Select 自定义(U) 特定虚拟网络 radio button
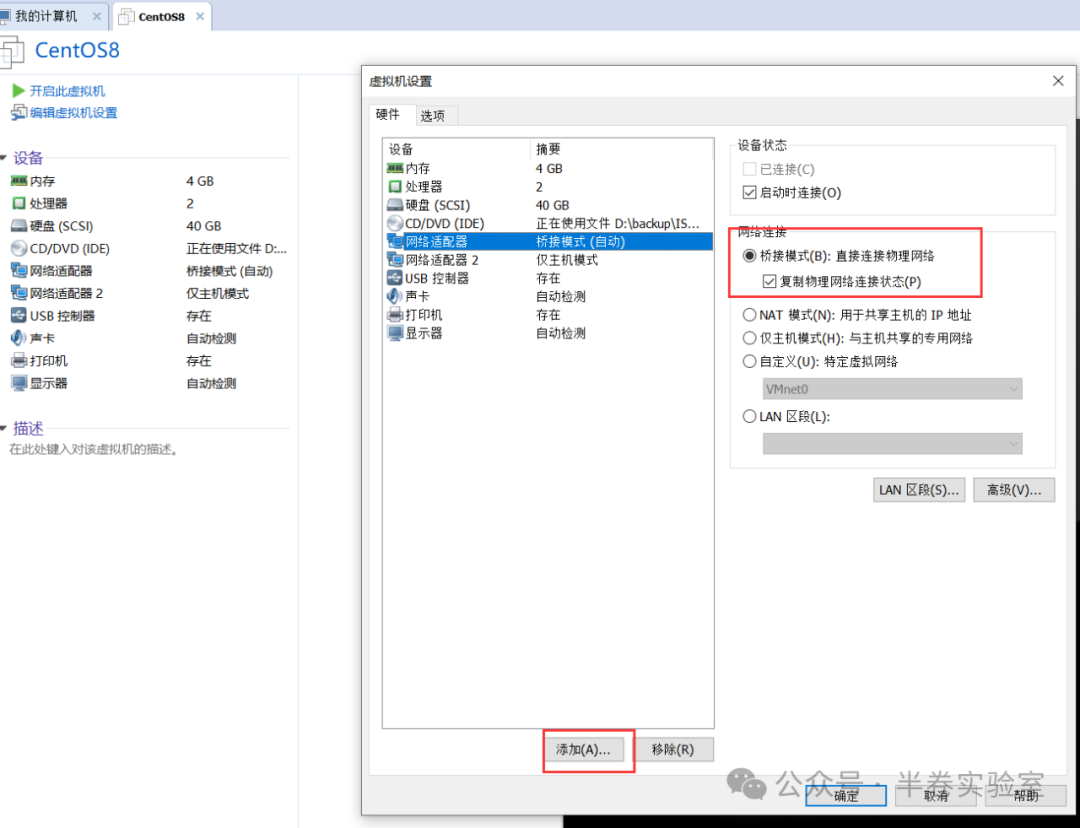Screen dimensions: 1080x828 749,362
